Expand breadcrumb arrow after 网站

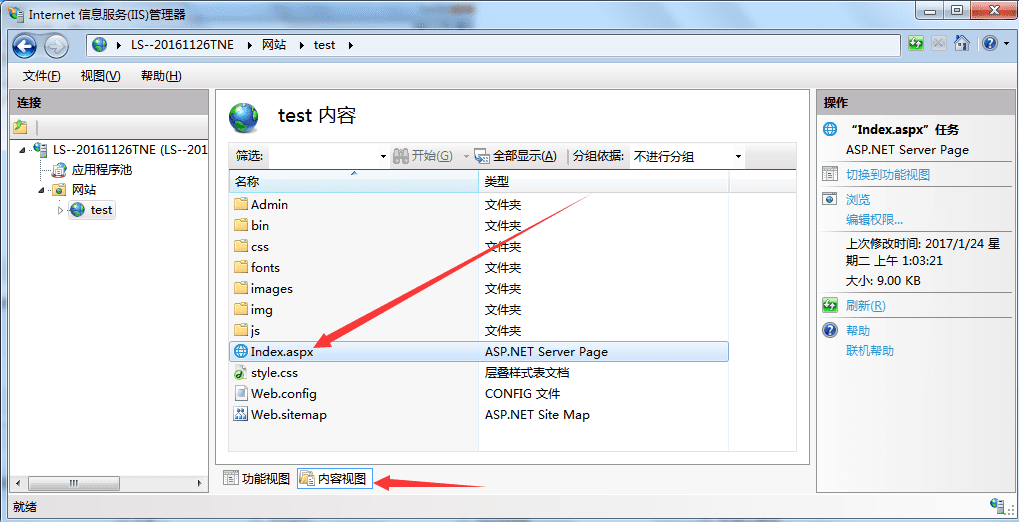[x=301, y=46]
